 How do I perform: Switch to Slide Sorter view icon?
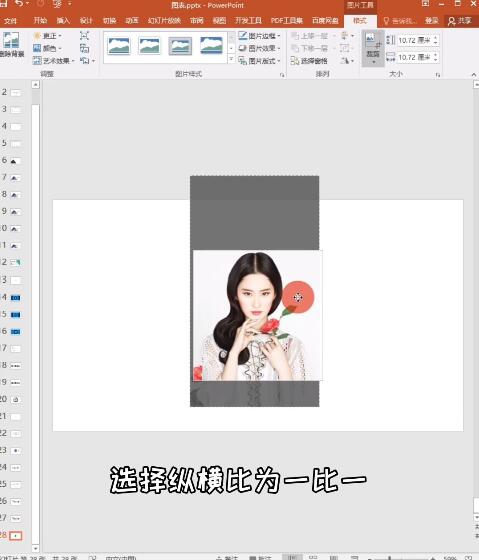(x=313, y=558)
